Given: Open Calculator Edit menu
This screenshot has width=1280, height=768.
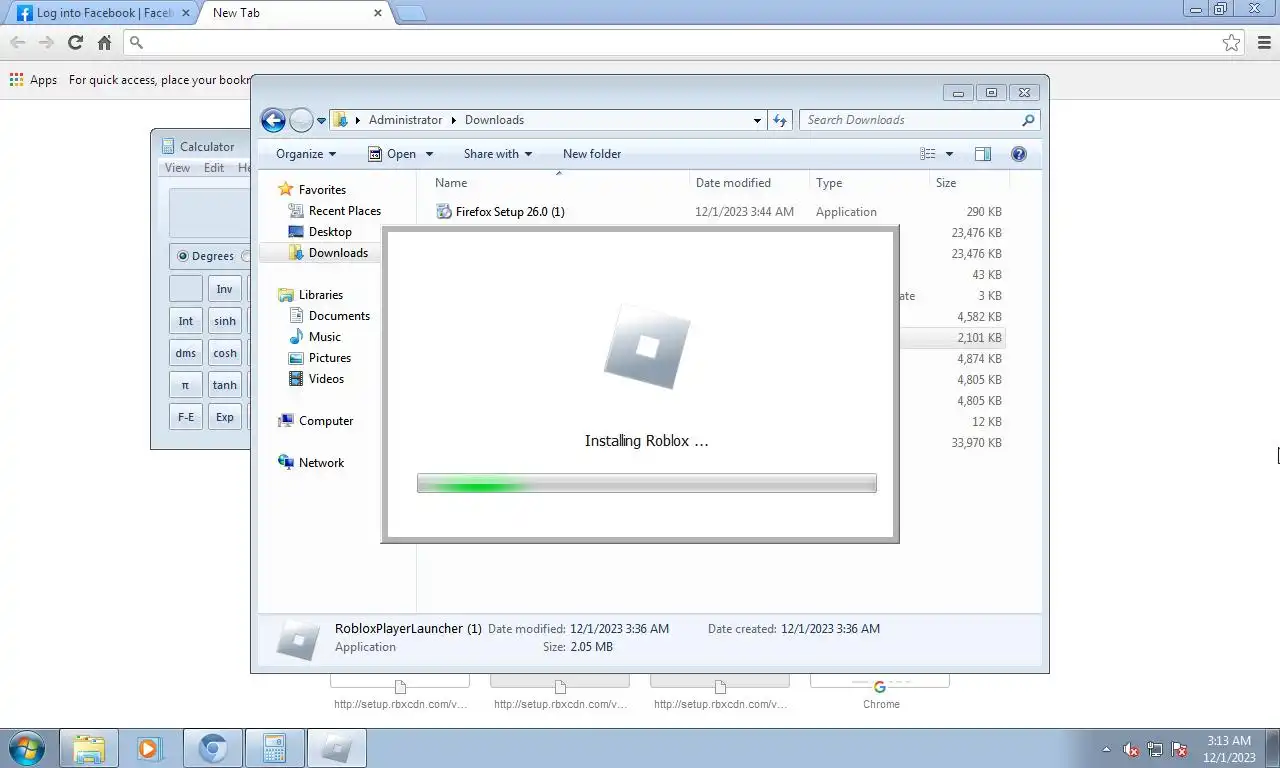Looking at the screenshot, I should [x=214, y=168].
